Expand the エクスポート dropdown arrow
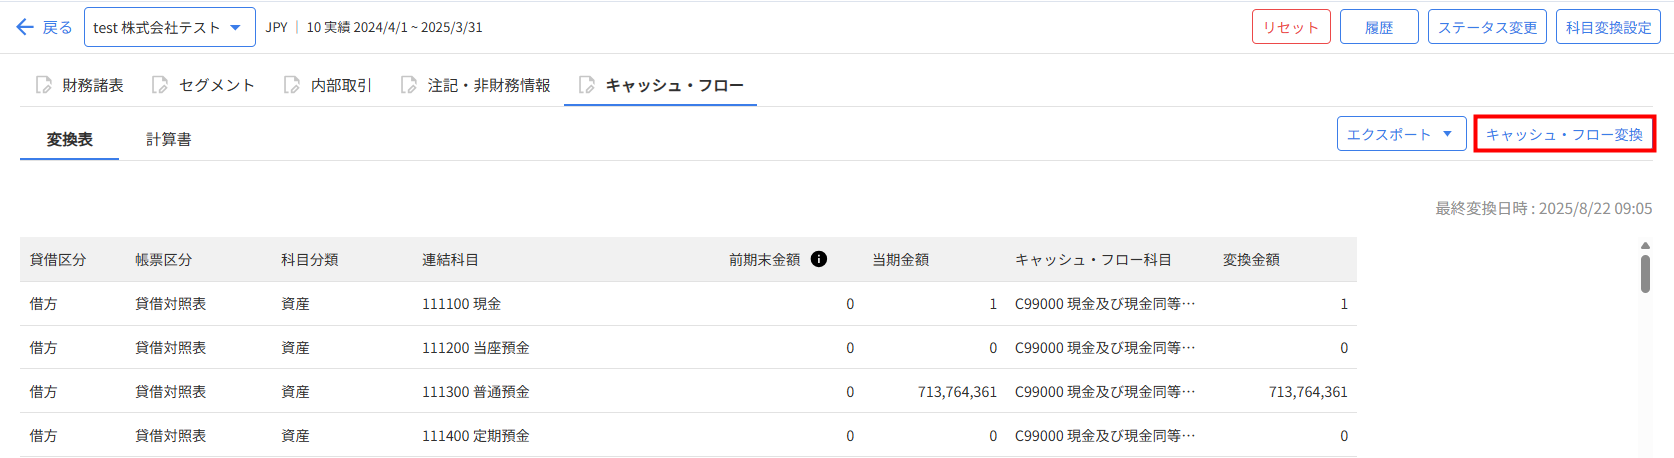 [x=1447, y=134]
